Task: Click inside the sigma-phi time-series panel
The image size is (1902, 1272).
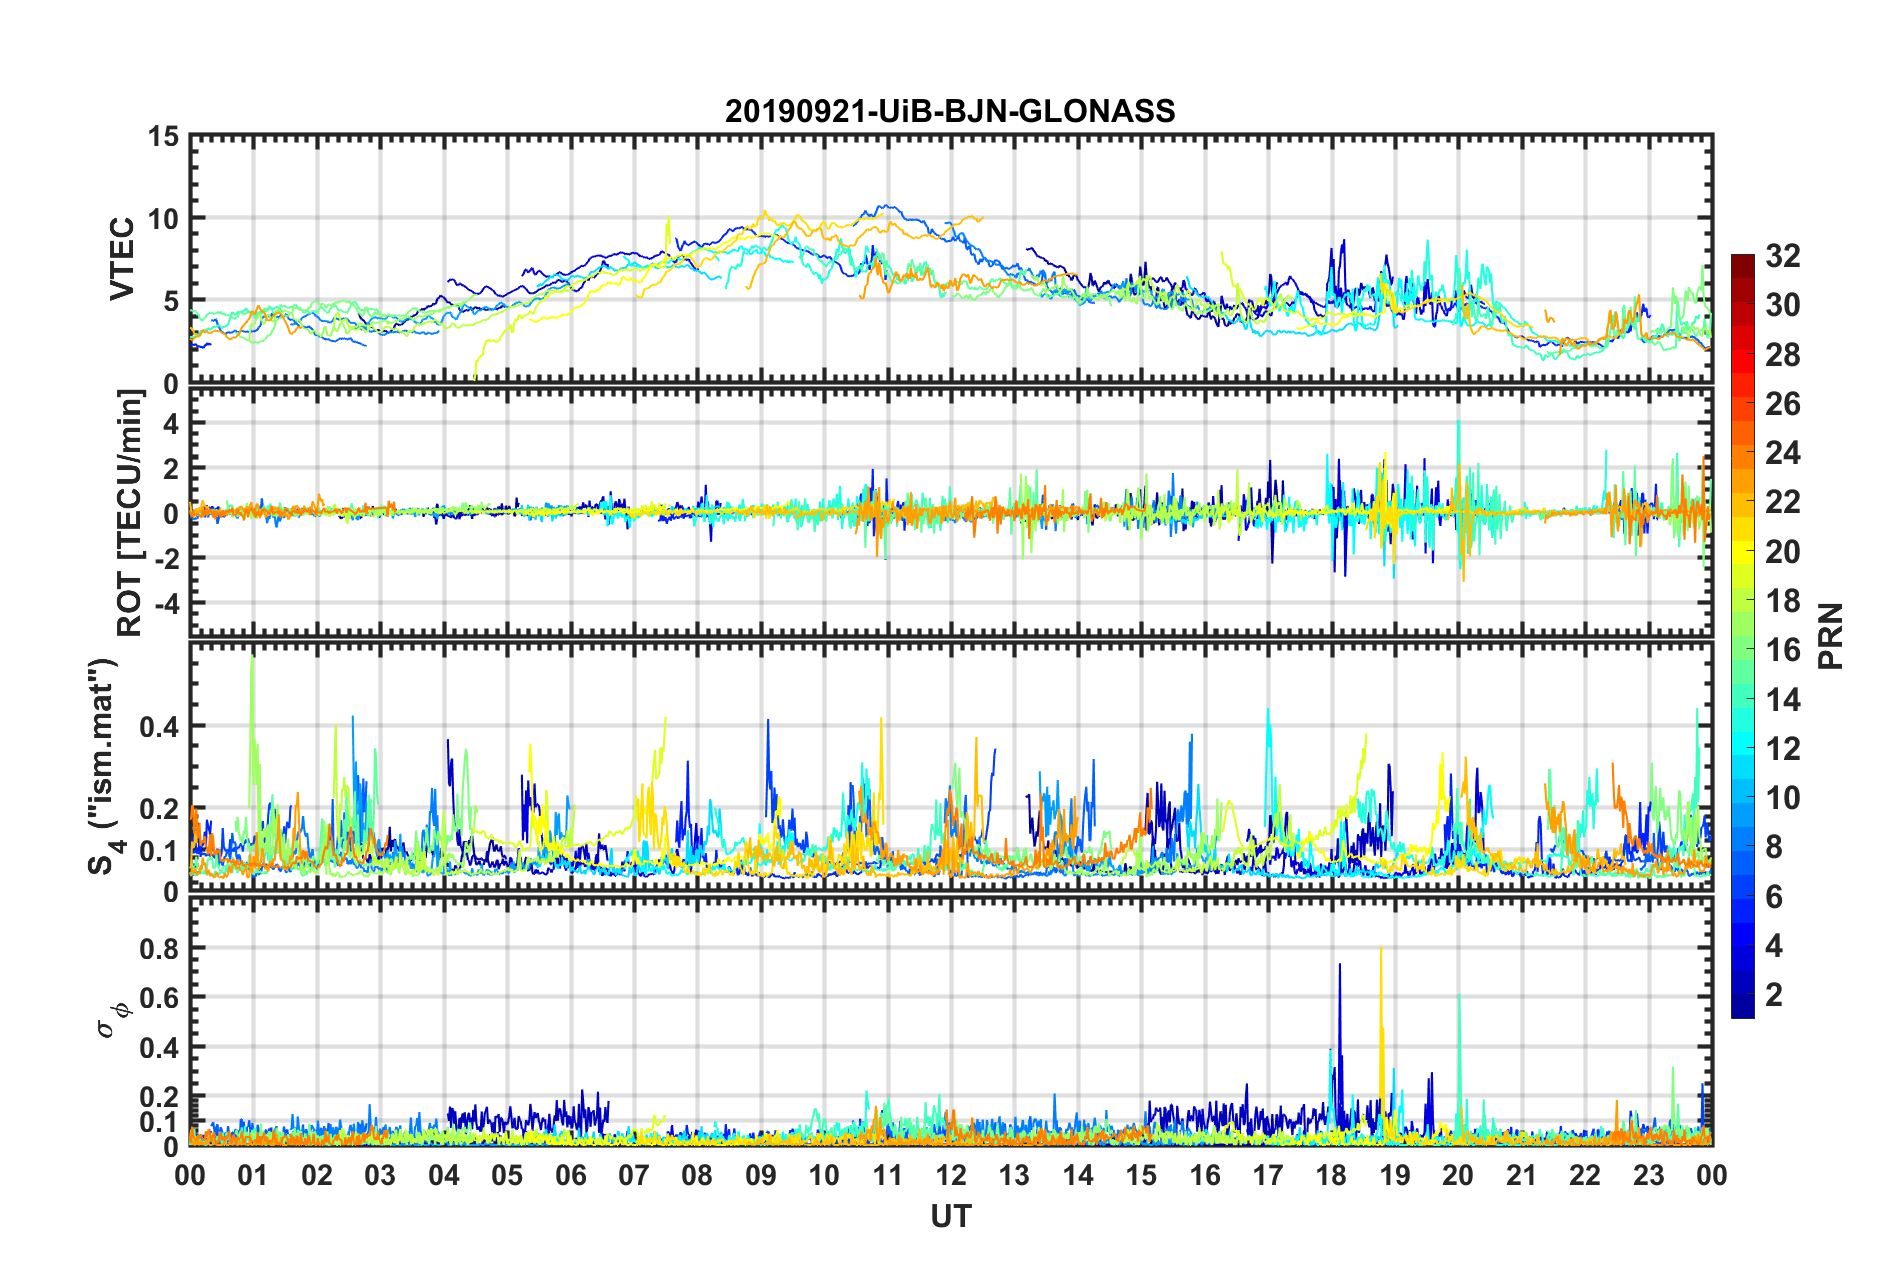Action: point(951,1021)
